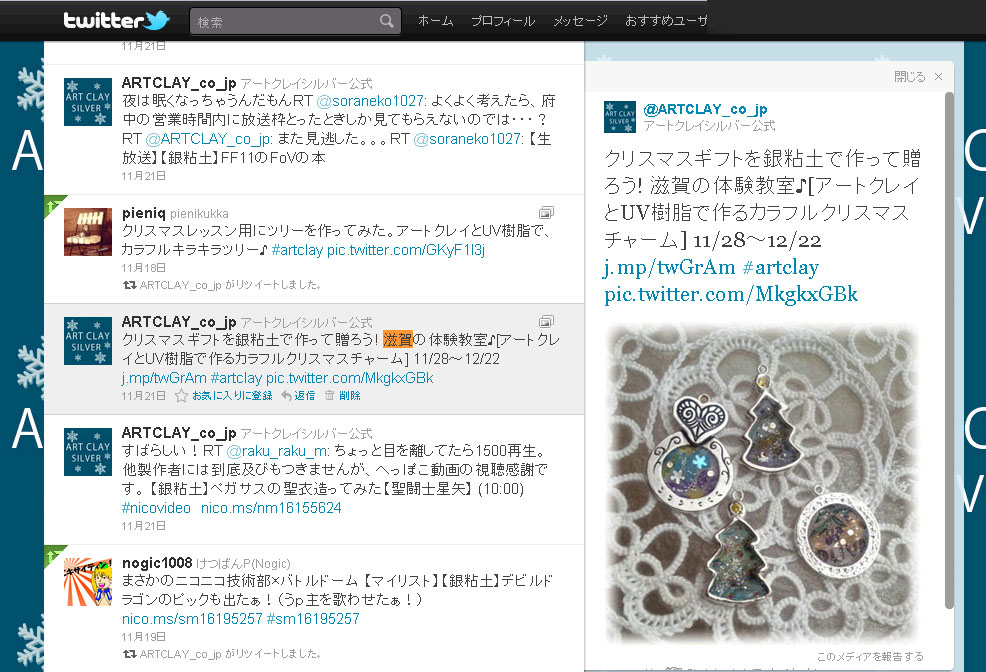This screenshot has width=986, height=672.
Task: Click the reply arrow icon beside 返信
Action: 286,395
